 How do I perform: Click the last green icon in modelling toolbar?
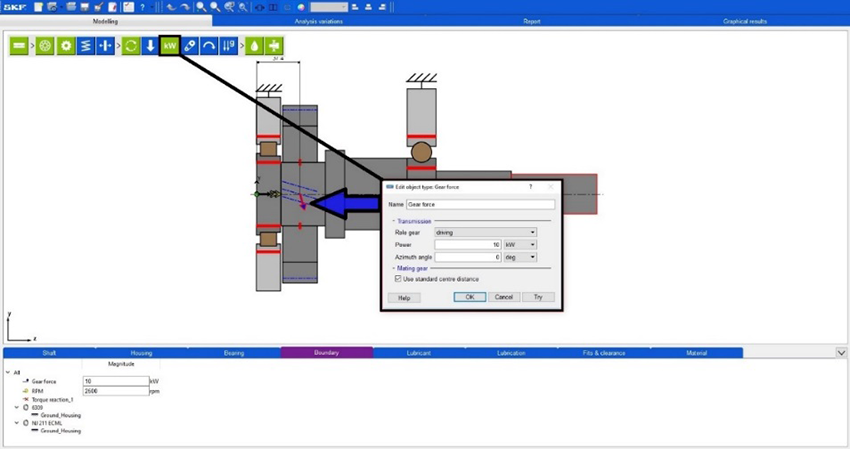pyautogui.click(x=274, y=46)
